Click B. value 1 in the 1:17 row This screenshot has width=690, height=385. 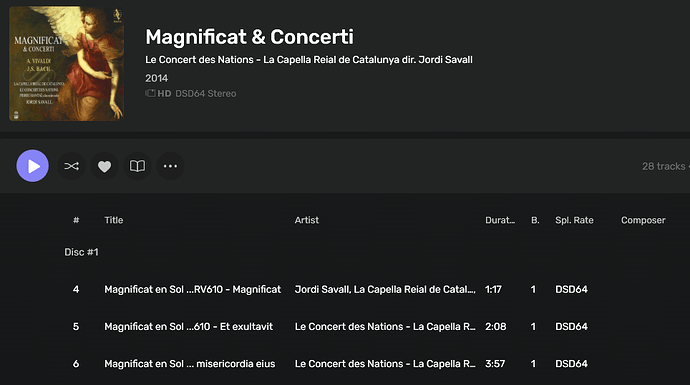[533, 289]
